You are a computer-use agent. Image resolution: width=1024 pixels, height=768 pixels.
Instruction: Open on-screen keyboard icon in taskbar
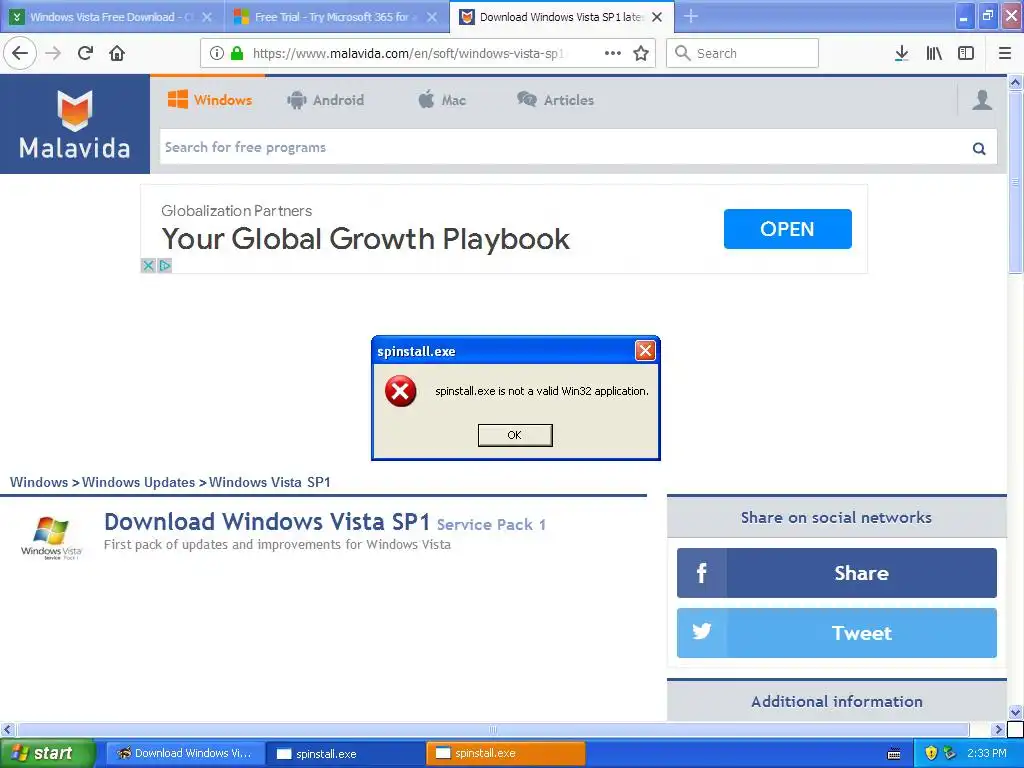pyautogui.click(x=895, y=754)
